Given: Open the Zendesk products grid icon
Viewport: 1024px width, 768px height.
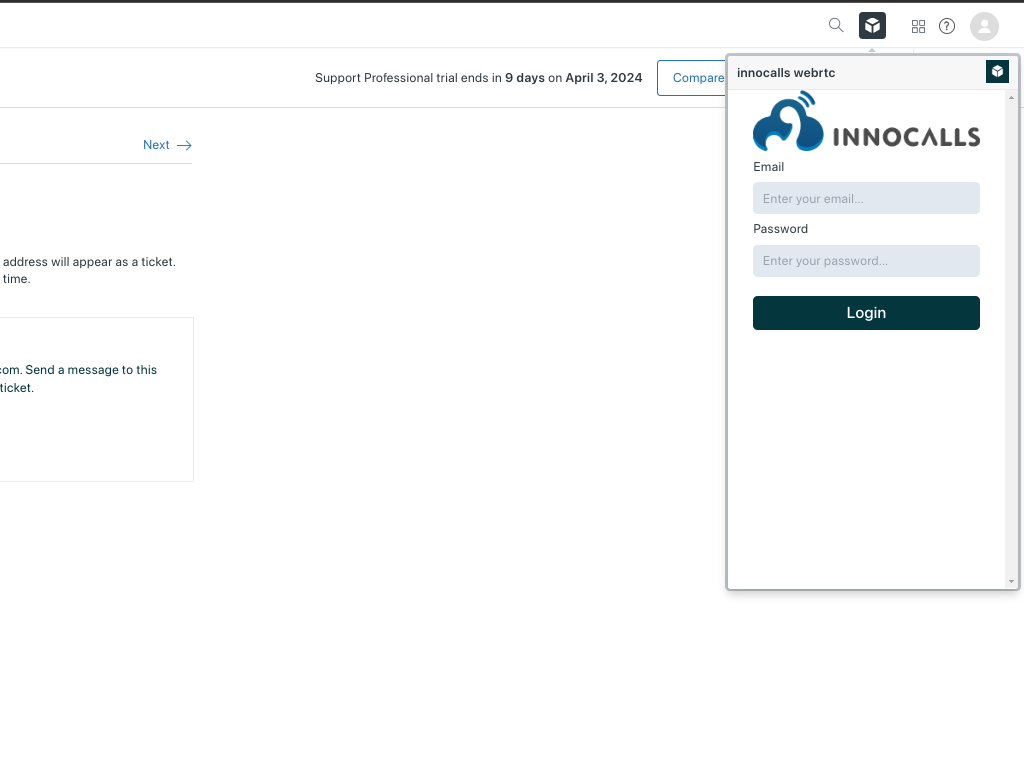Looking at the screenshot, I should [918, 27].
